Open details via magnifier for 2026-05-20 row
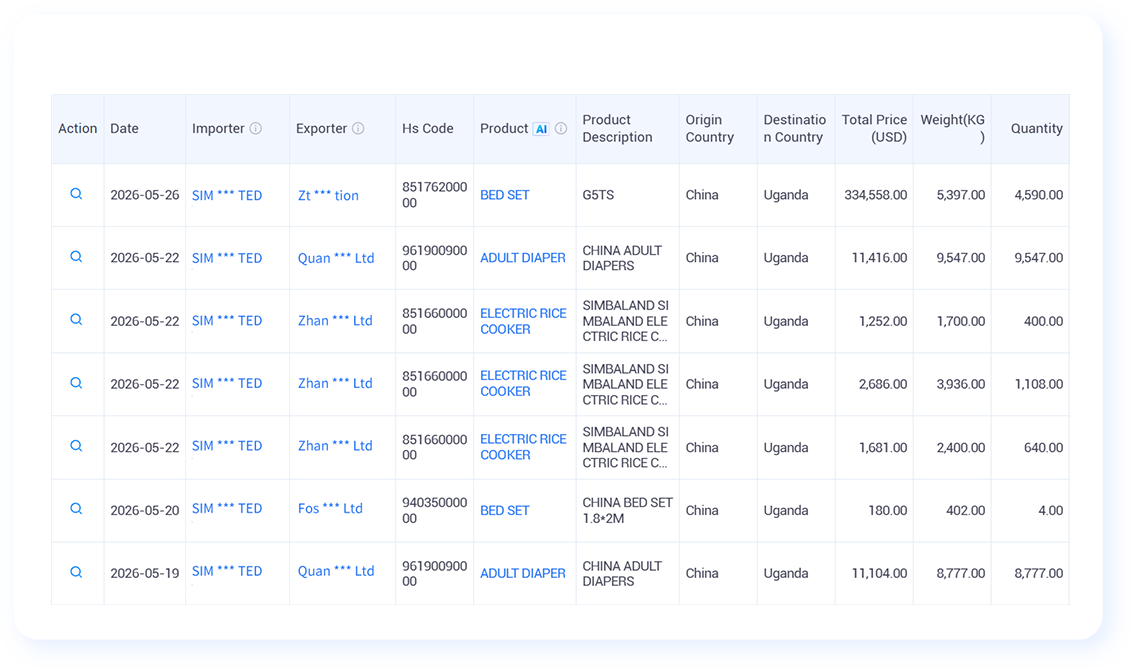 tap(76, 509)
